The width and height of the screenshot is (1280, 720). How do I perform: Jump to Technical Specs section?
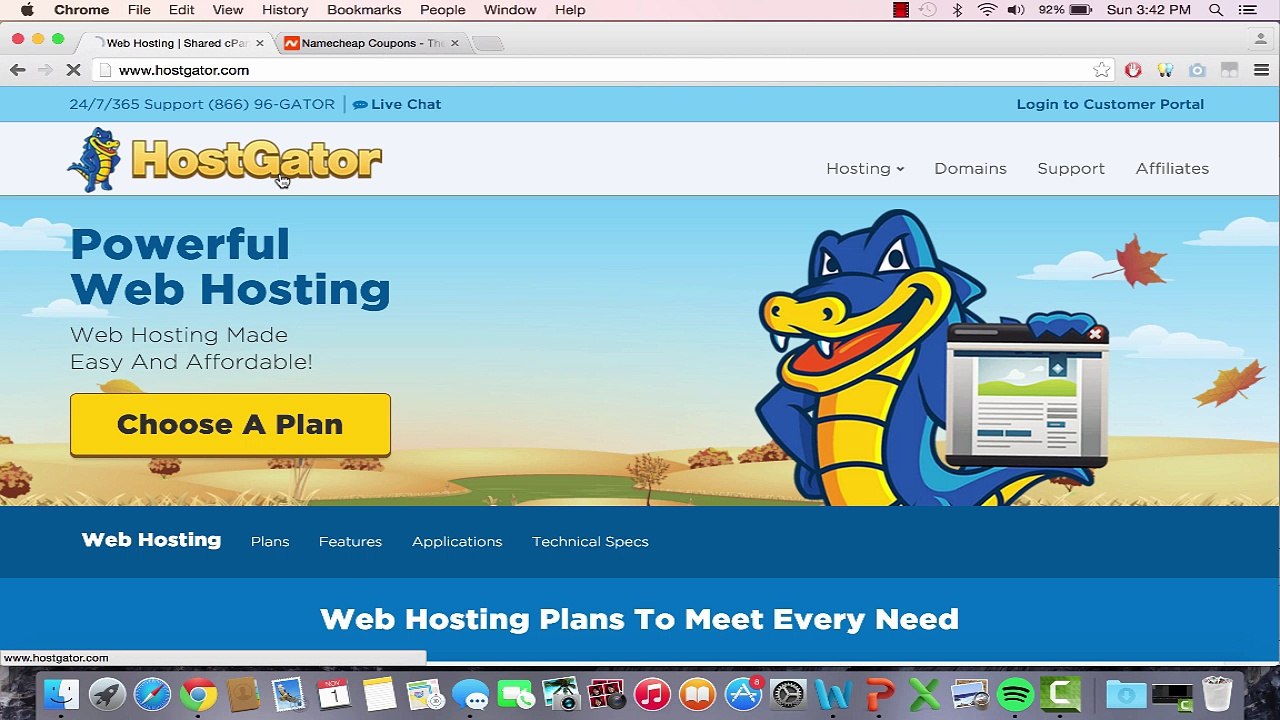click(x=590, y=541)
